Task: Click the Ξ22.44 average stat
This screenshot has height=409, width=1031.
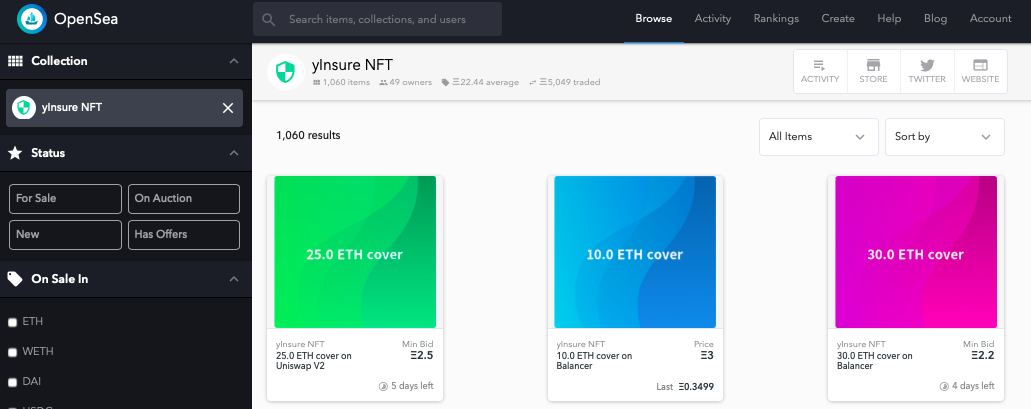Action: pyautogui.click(x=480, y=82)
